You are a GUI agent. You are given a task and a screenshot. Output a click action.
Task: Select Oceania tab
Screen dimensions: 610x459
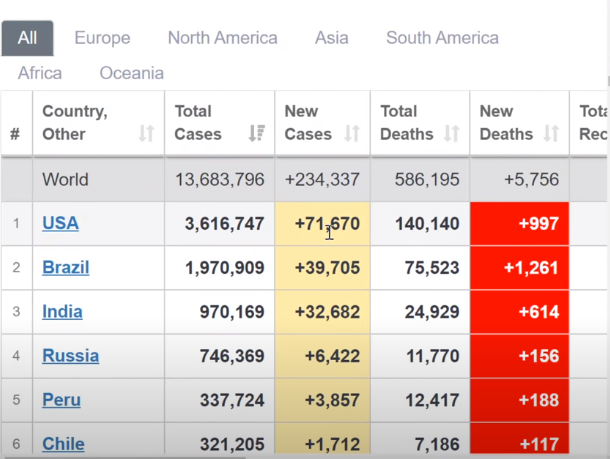pos(131,73)
